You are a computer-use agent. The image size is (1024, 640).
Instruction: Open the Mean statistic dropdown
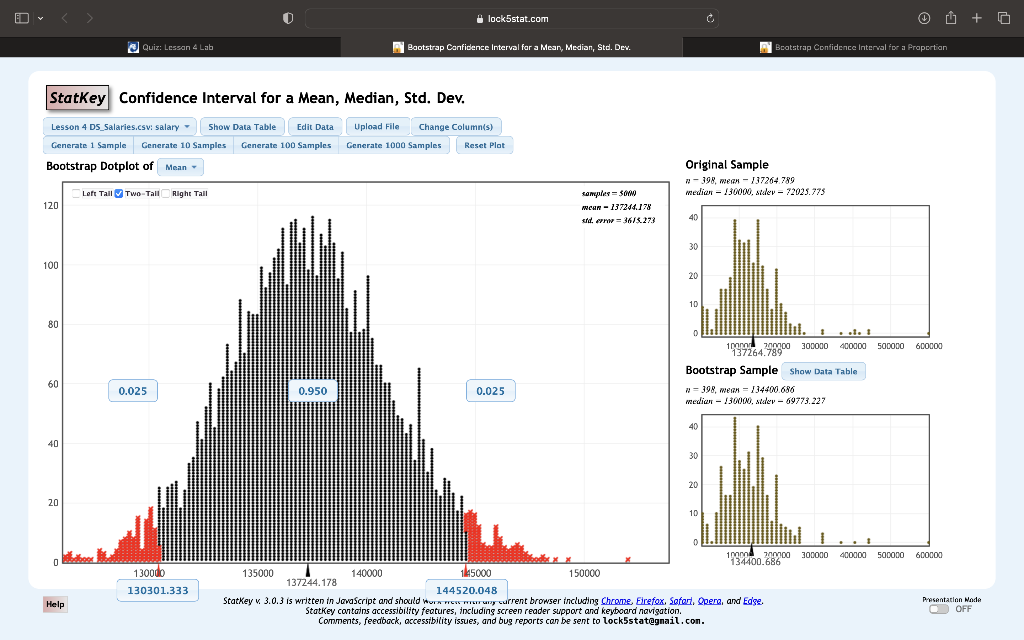point(178,166)
